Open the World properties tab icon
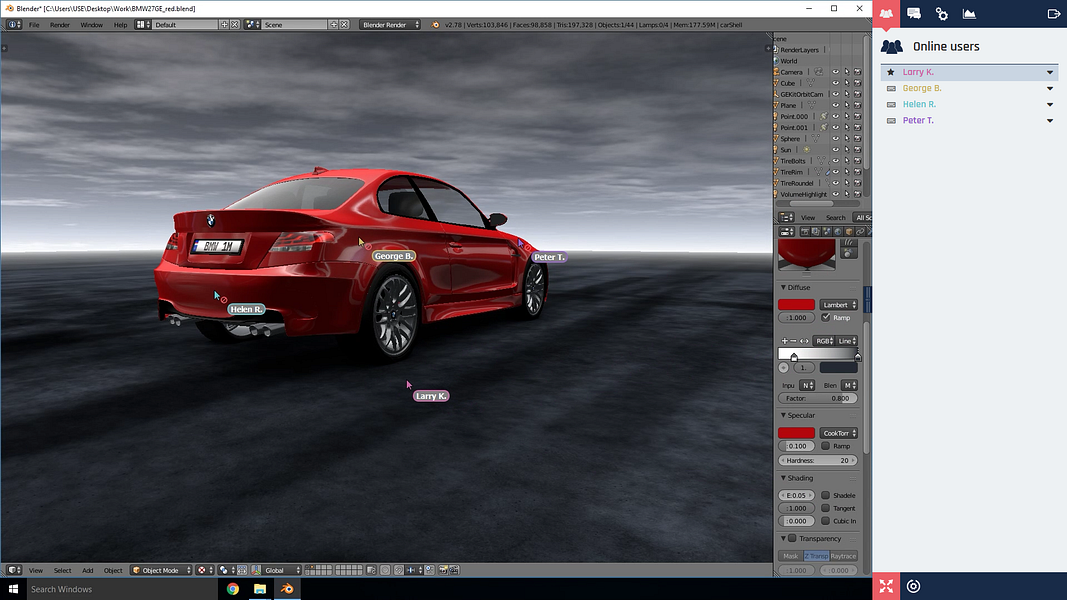The image size is (1067, 600). 838,232
